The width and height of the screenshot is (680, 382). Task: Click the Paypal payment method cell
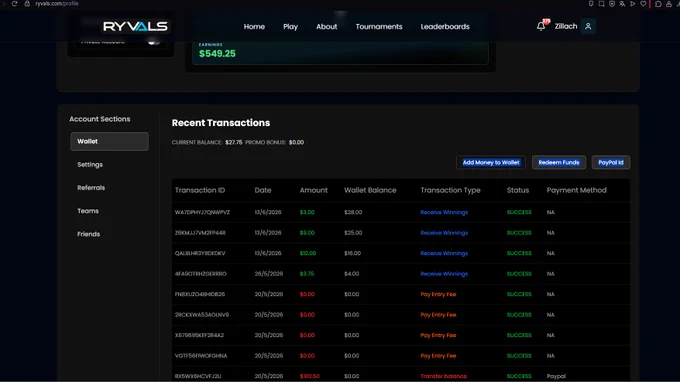click(x=556, y=376)
